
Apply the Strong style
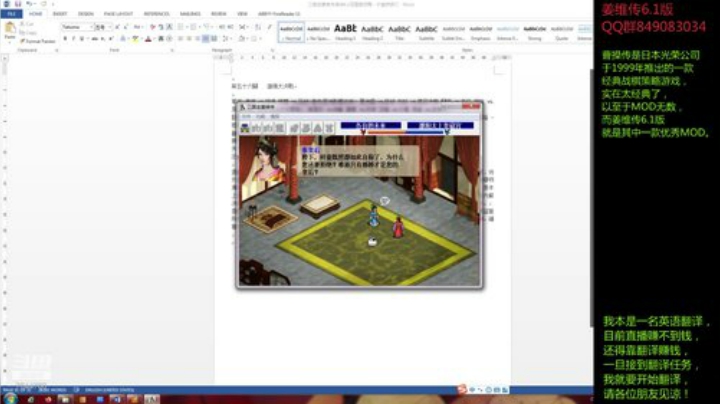point(534,32)
